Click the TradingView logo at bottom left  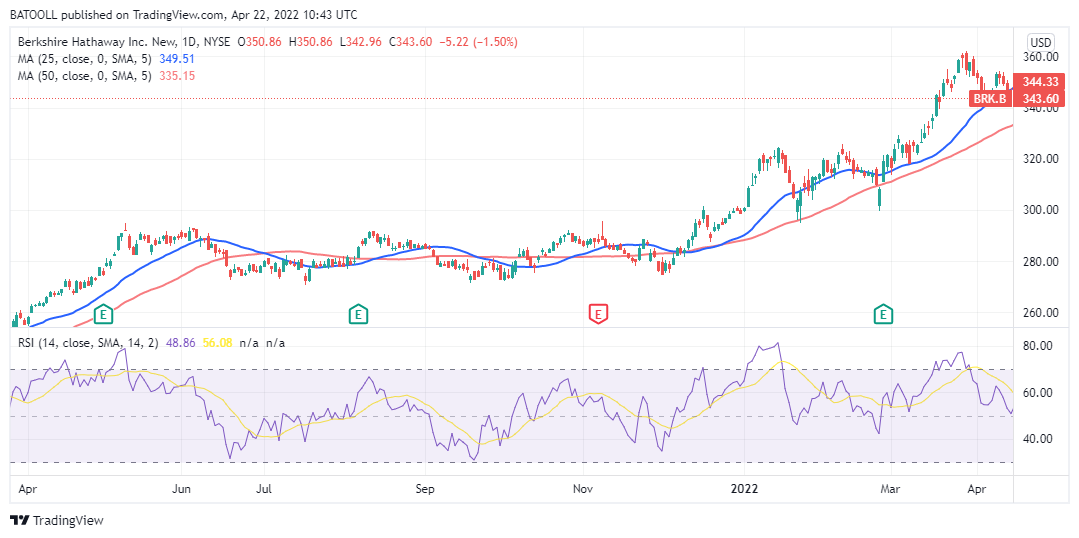tap(56, 520)
